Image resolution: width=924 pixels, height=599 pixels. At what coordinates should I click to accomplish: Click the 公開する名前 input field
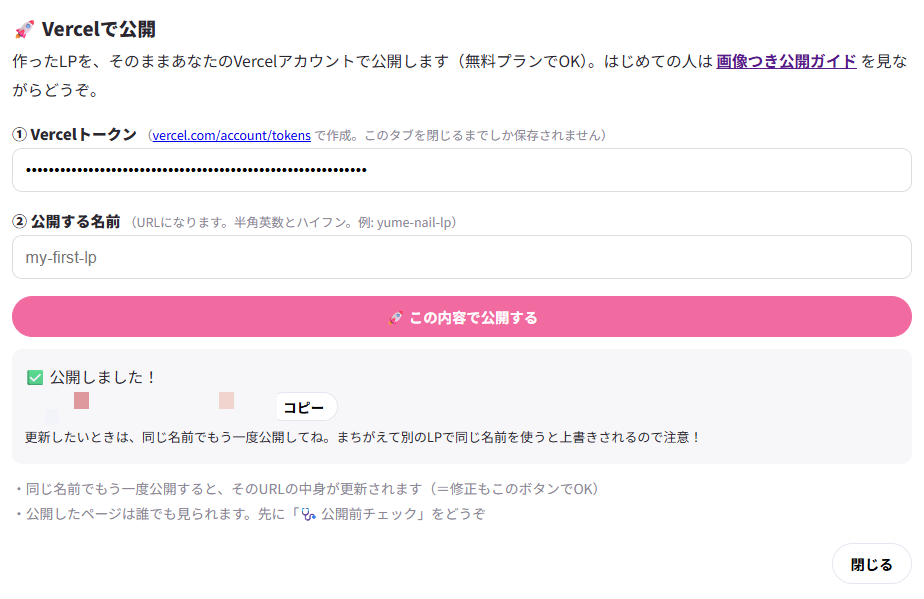point(462,257)
